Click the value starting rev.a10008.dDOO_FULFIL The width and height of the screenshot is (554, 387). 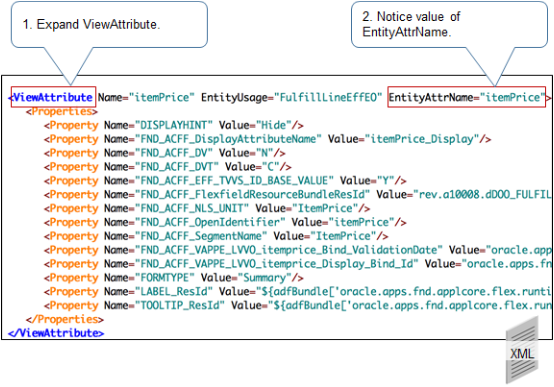click(482, 194)
